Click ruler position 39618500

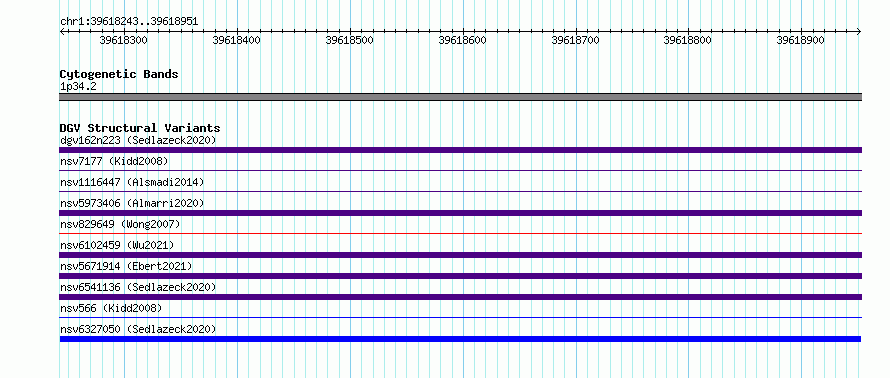350,40
